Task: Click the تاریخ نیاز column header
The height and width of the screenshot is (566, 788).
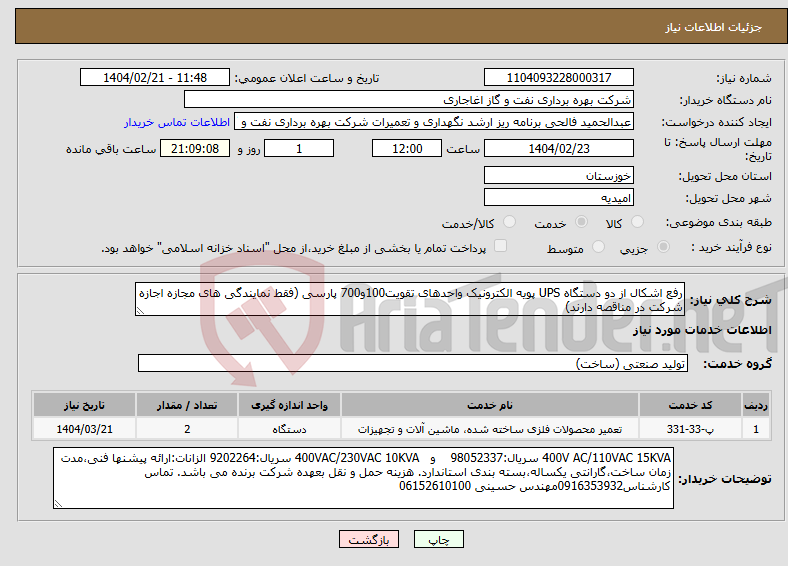Action: [x=84, y=405]
